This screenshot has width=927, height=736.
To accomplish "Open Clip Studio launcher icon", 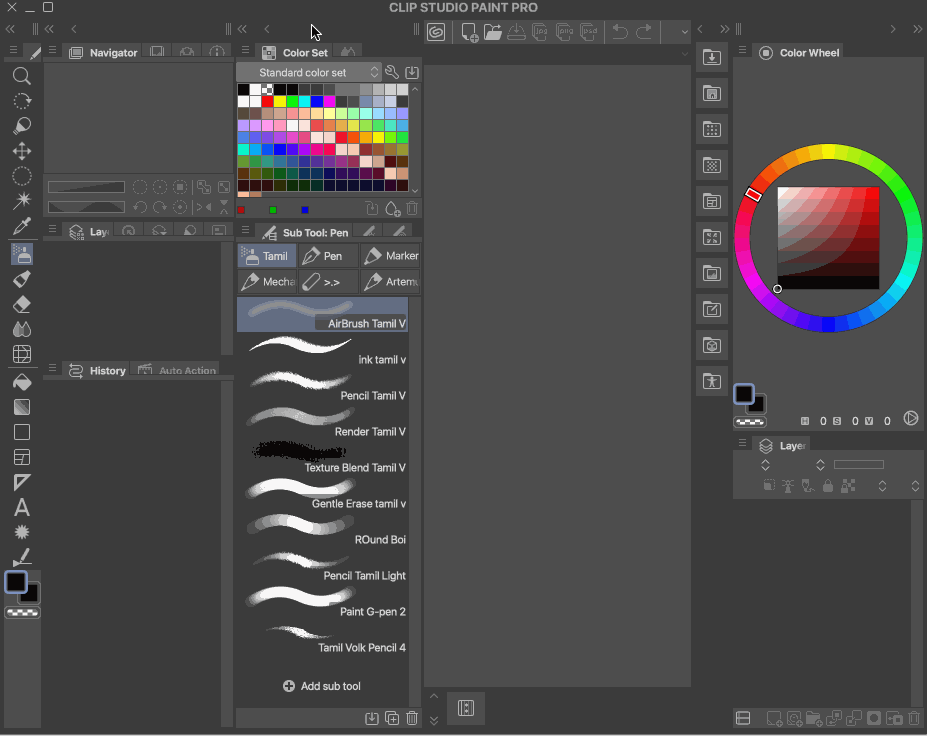I will (436, 32).
